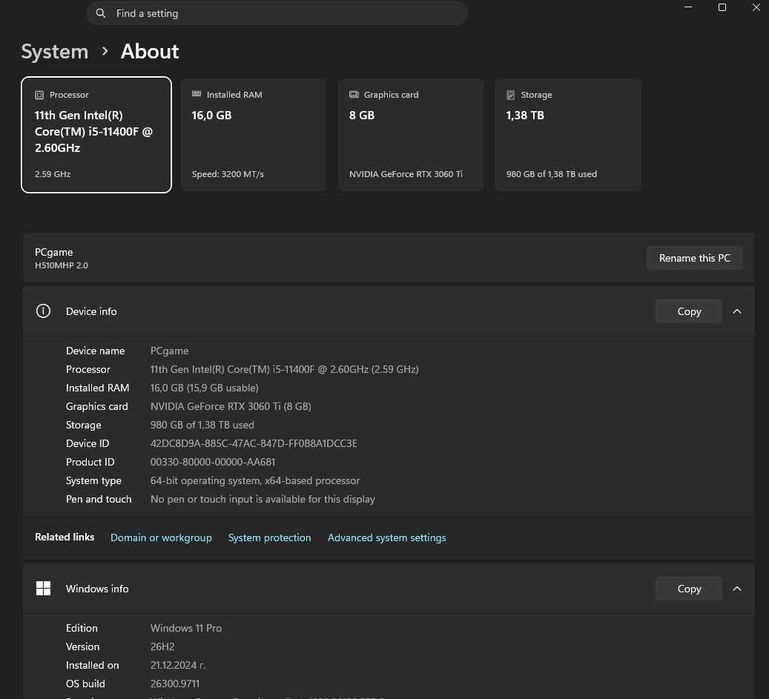Minimize the Settings window
The image size is (769, 699).
tap(688, 7)
